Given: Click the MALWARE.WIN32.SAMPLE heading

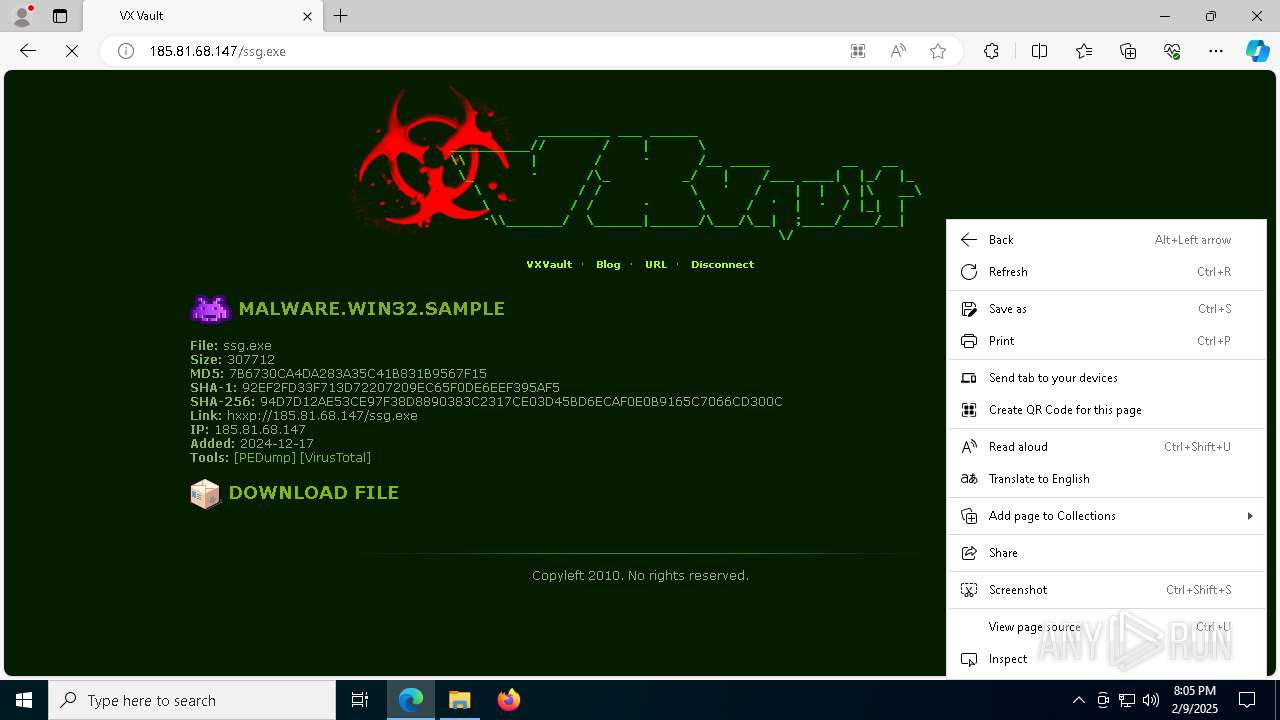Looking at the screenshot, I should [371, 309].
